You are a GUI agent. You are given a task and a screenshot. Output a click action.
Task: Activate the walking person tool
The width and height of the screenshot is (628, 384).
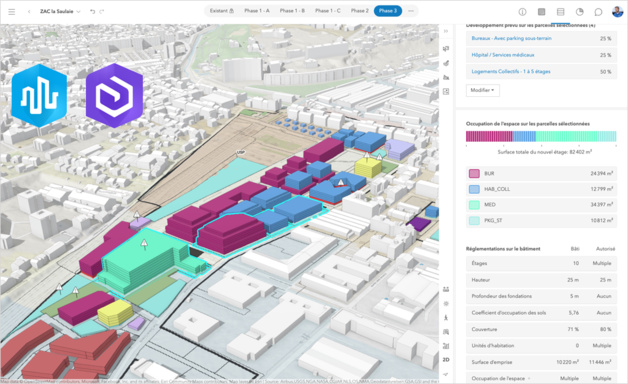pyautogui.click(x=446, y=318)
